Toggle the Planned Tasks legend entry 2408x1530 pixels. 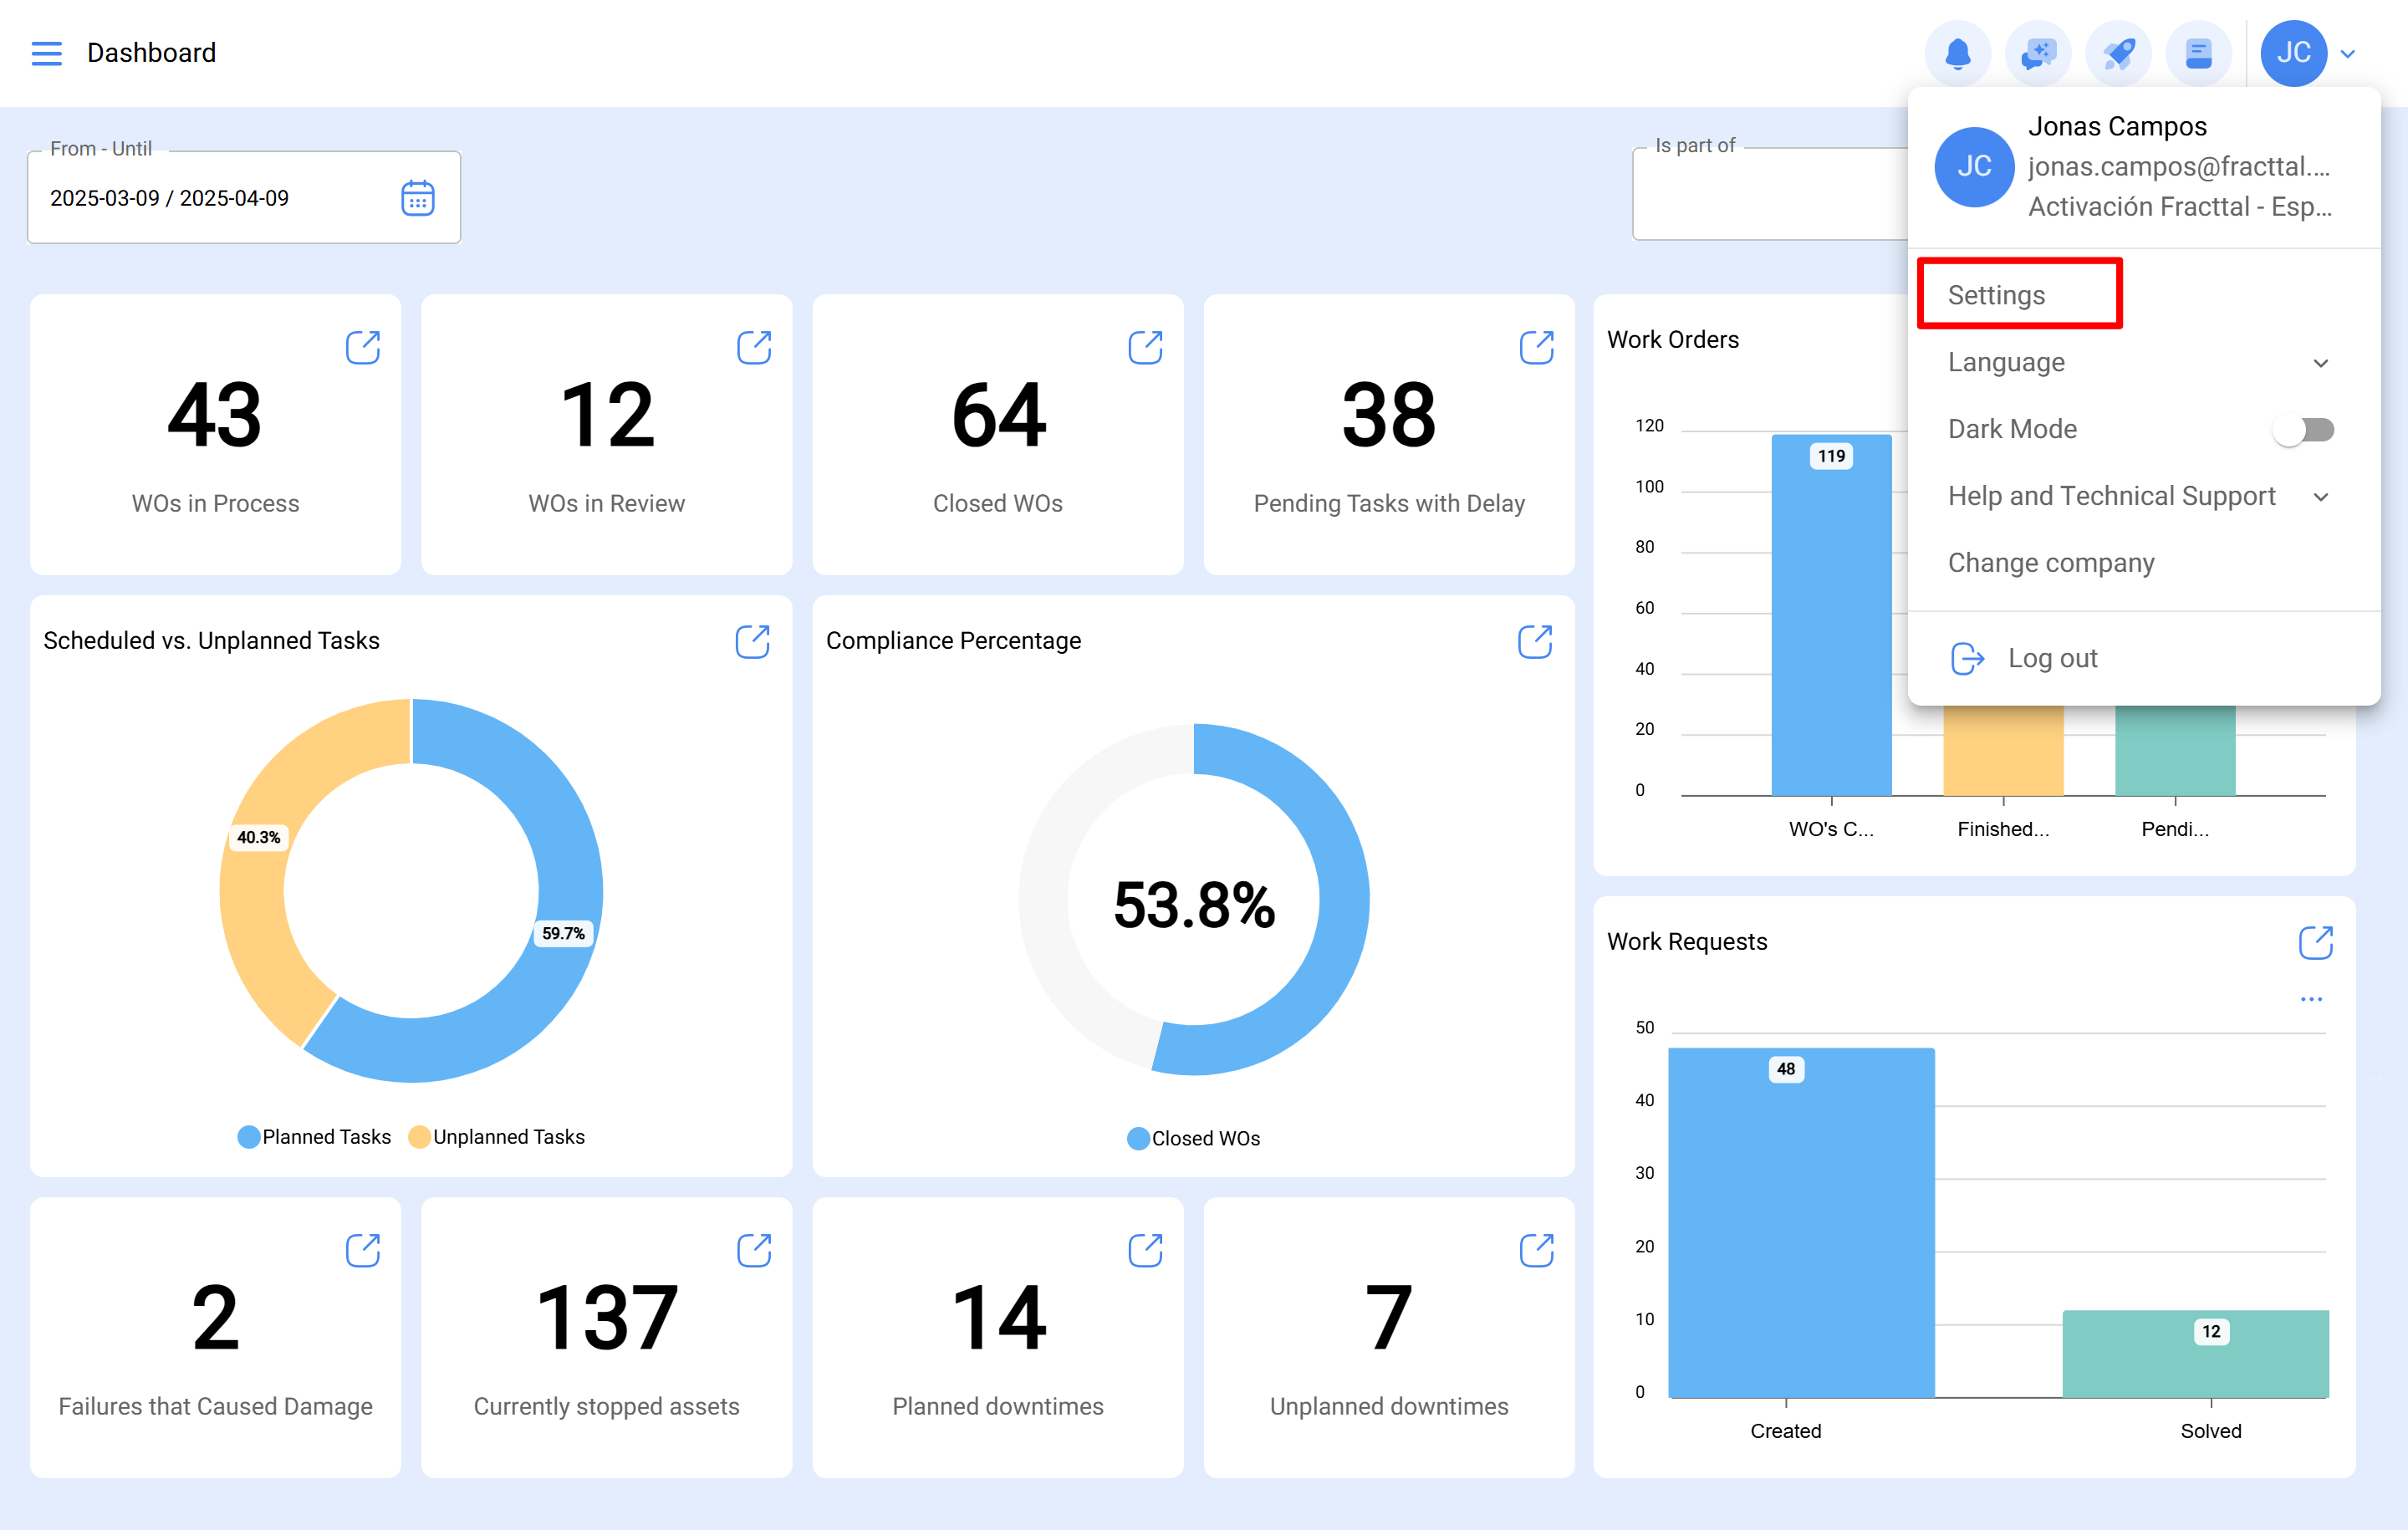tap(314, 1136)
